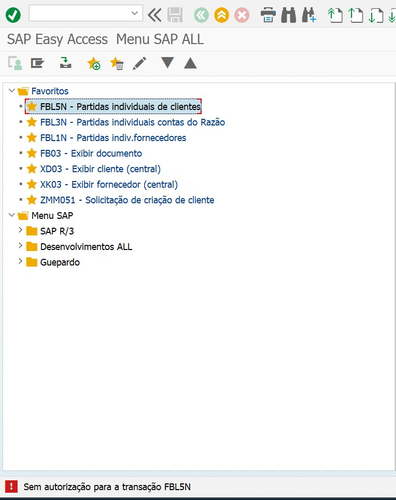Select the Desenvolvimentos ALL folder label
The image size is (396, 500).
[86, 247]
